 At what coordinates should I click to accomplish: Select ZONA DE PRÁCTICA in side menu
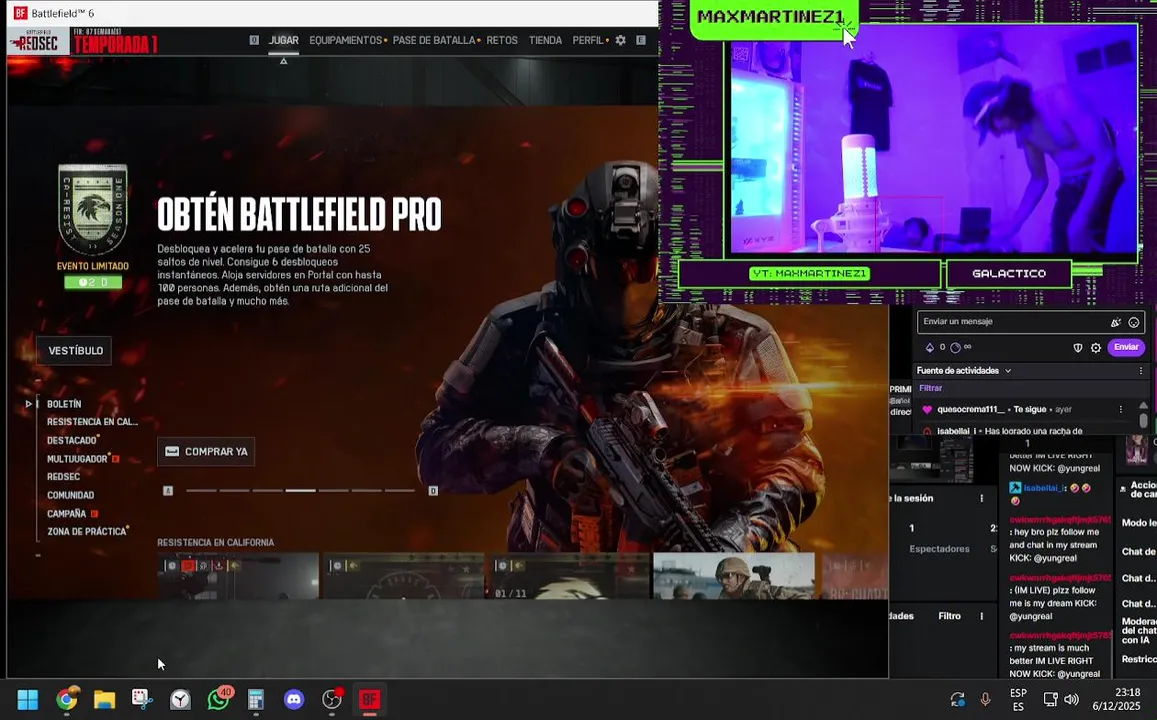click(x=87, y=532)
